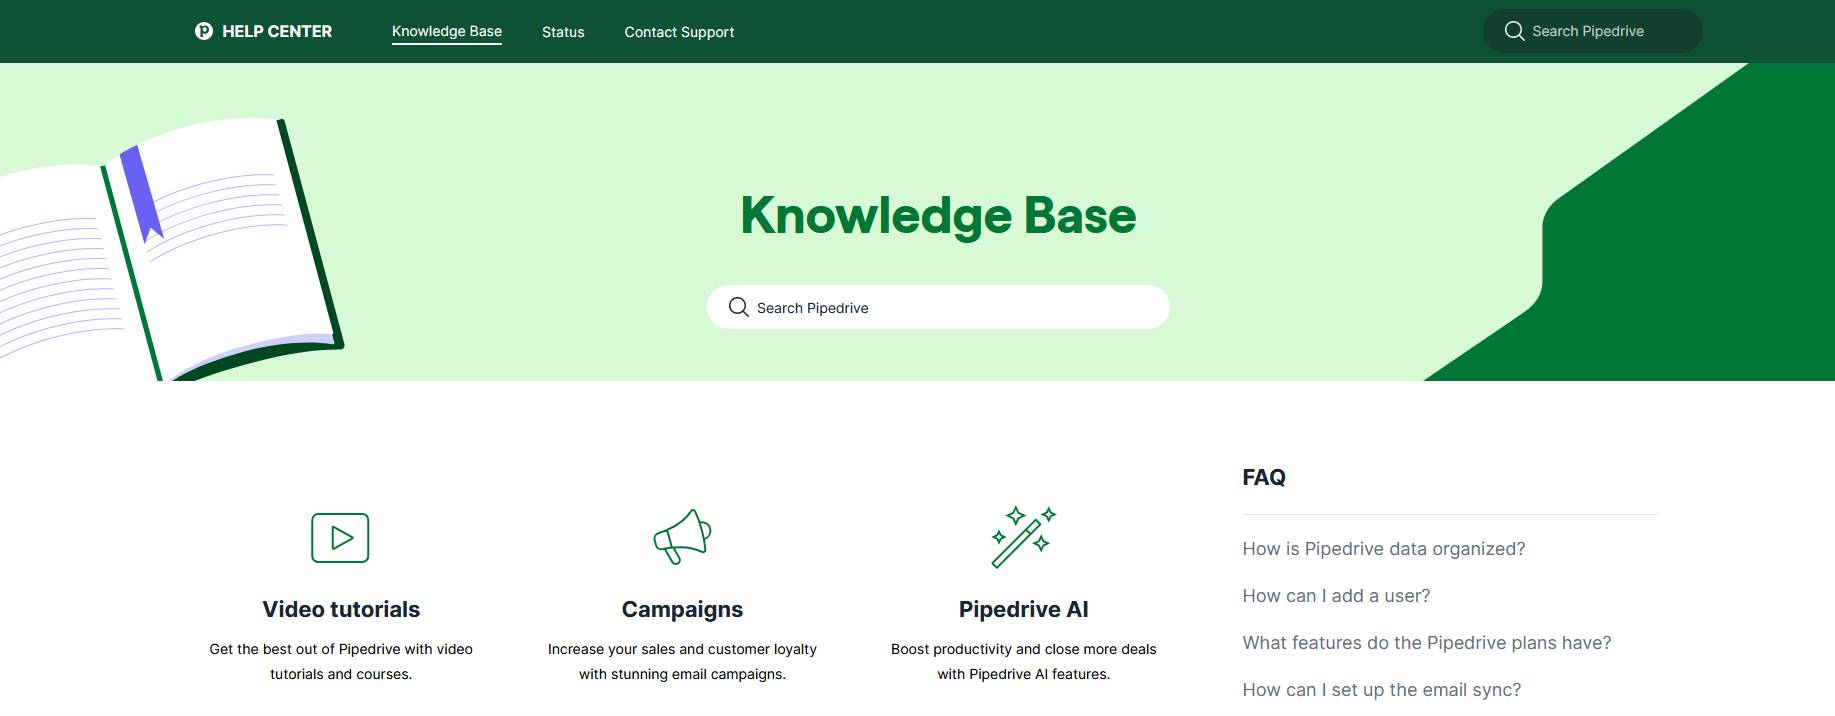This screenshot has height=716, width=1835.
Task: Open FAQ about Pipedrive plan features
Action: tap(1427, 643)
